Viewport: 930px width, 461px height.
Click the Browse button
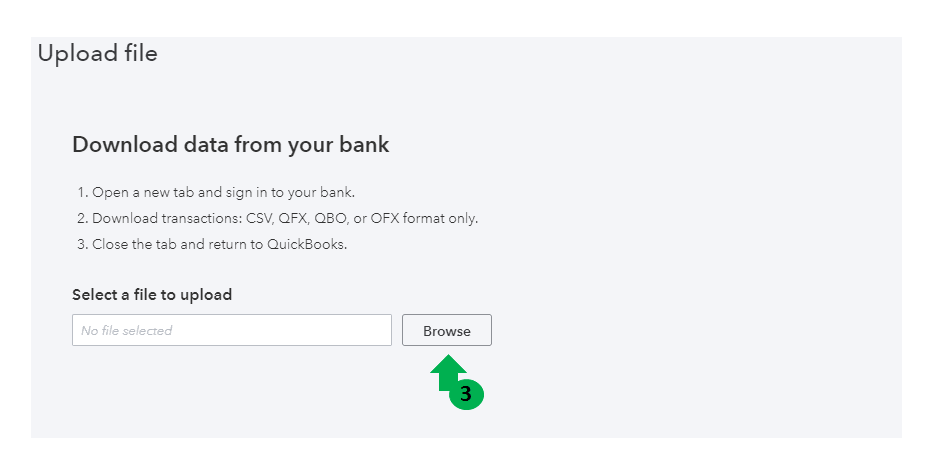(x=446, y=331)
